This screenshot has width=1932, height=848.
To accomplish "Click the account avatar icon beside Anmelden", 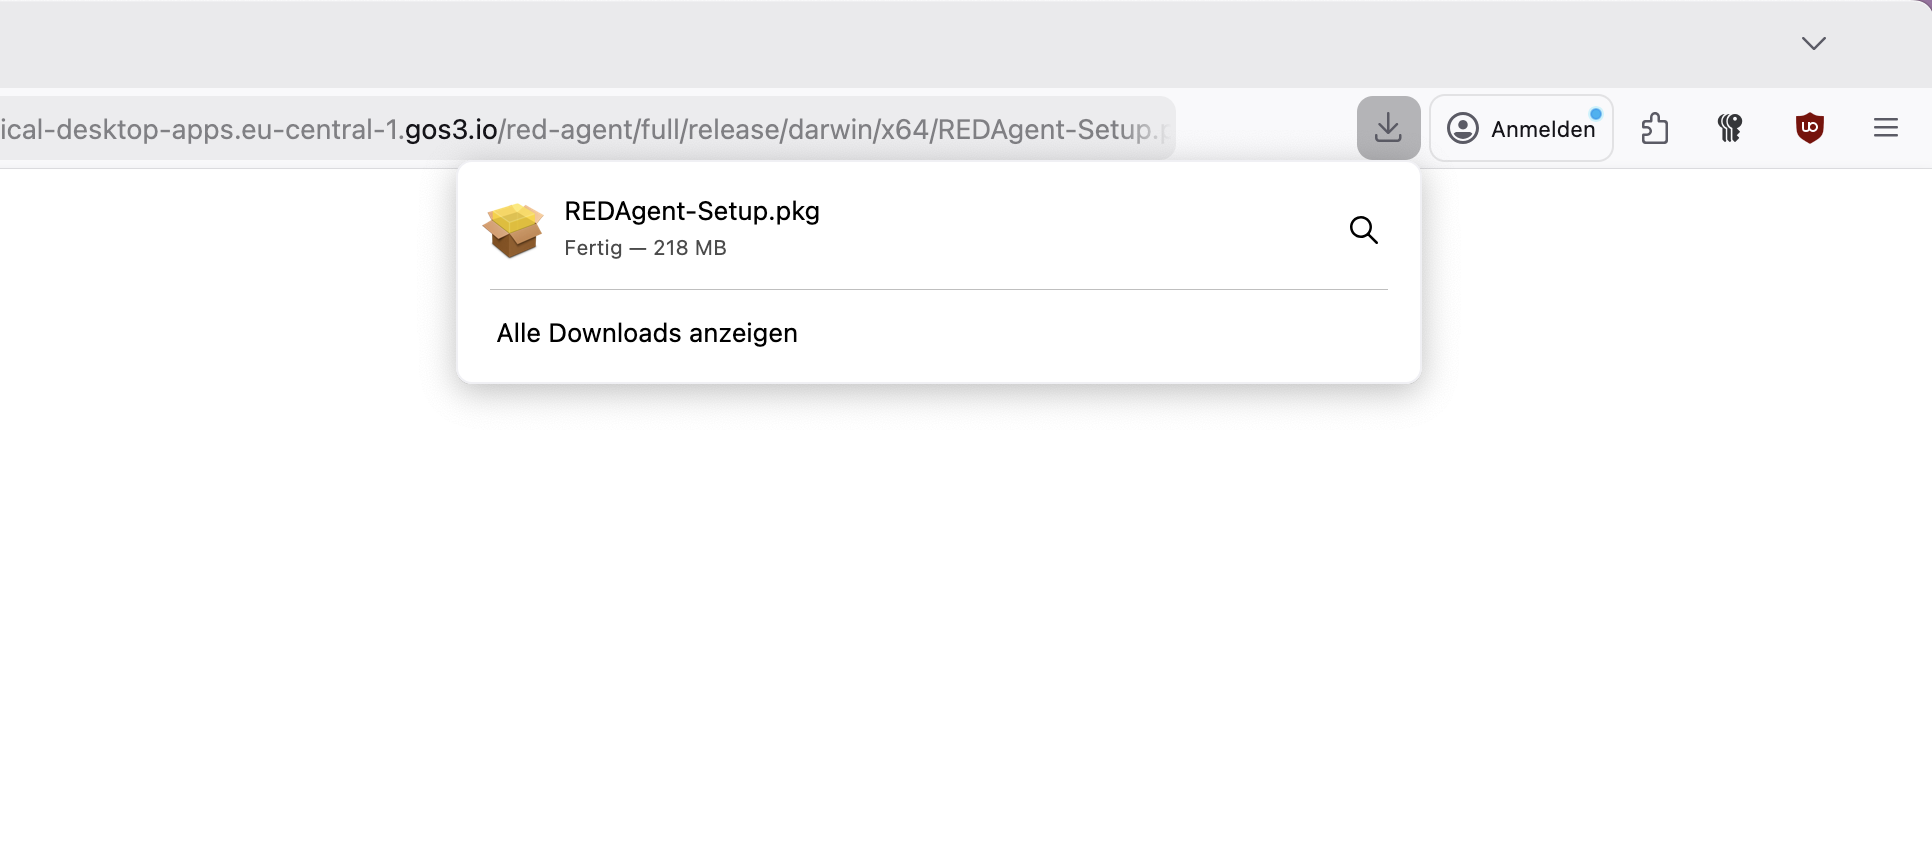I will tap(1462, 128).
